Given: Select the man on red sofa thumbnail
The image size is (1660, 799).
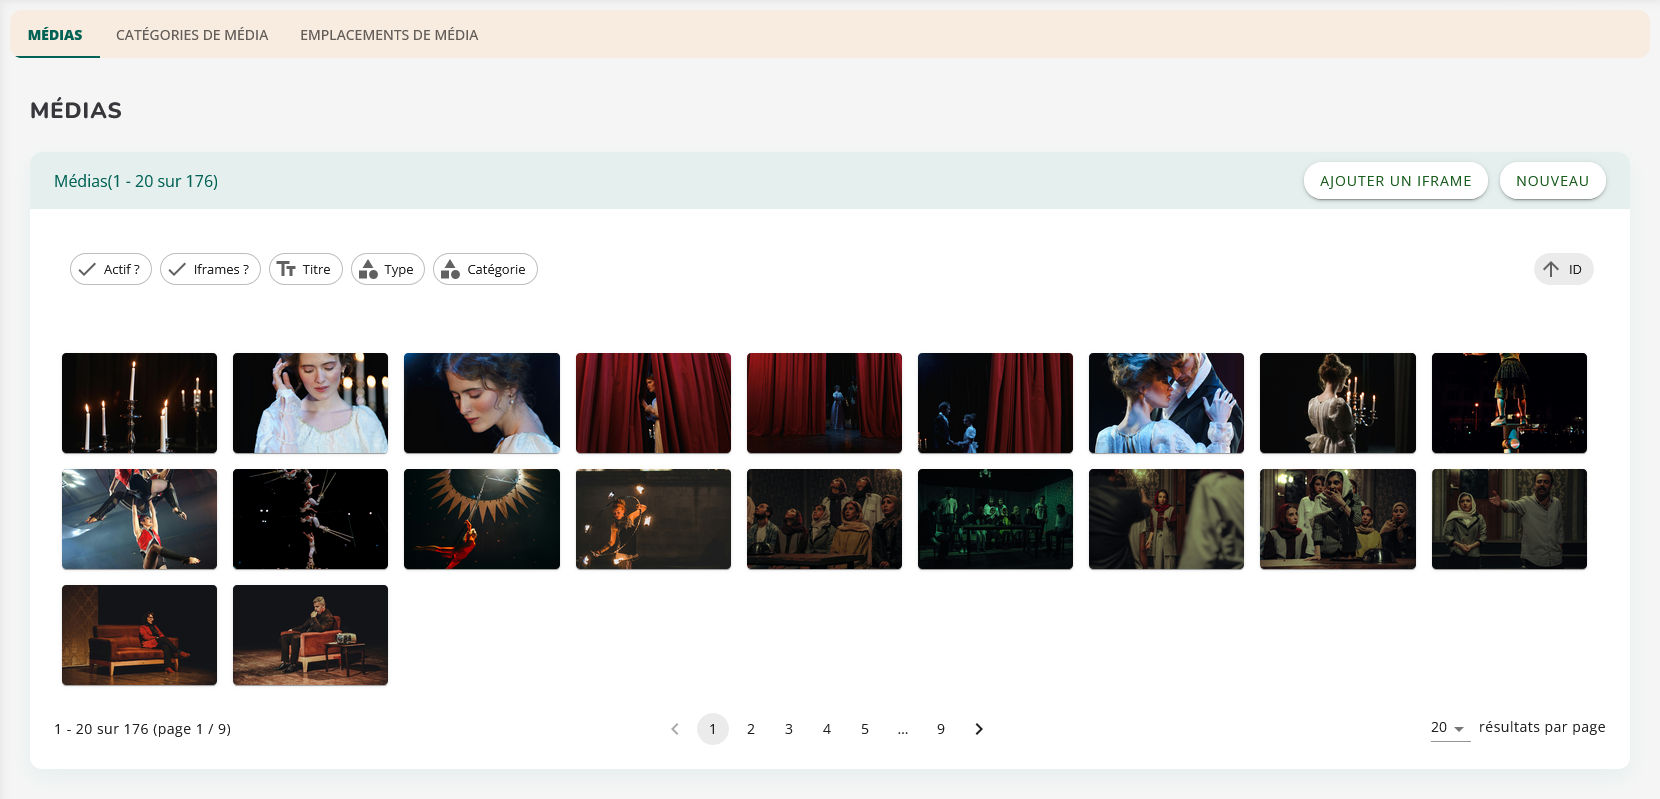Looking at the screenshot, I should tap(310, 635).
